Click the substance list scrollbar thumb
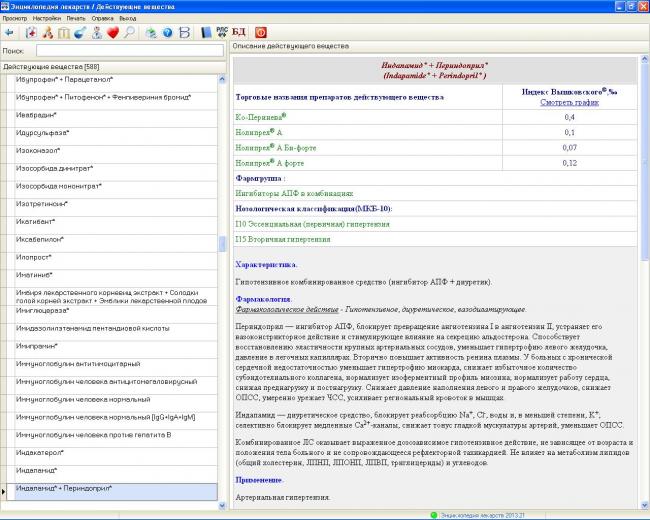Viewport: 650px width, 520px height. (x=222, y=244)
